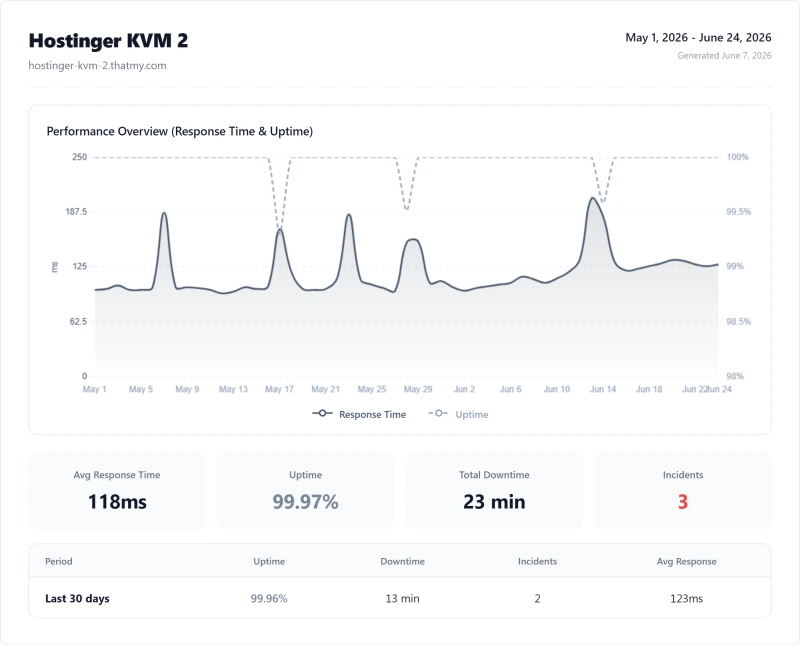Click the incidents cell showing 2
Image resolution: width=800 pixels, height=645 pixels.
coord(537,599)
